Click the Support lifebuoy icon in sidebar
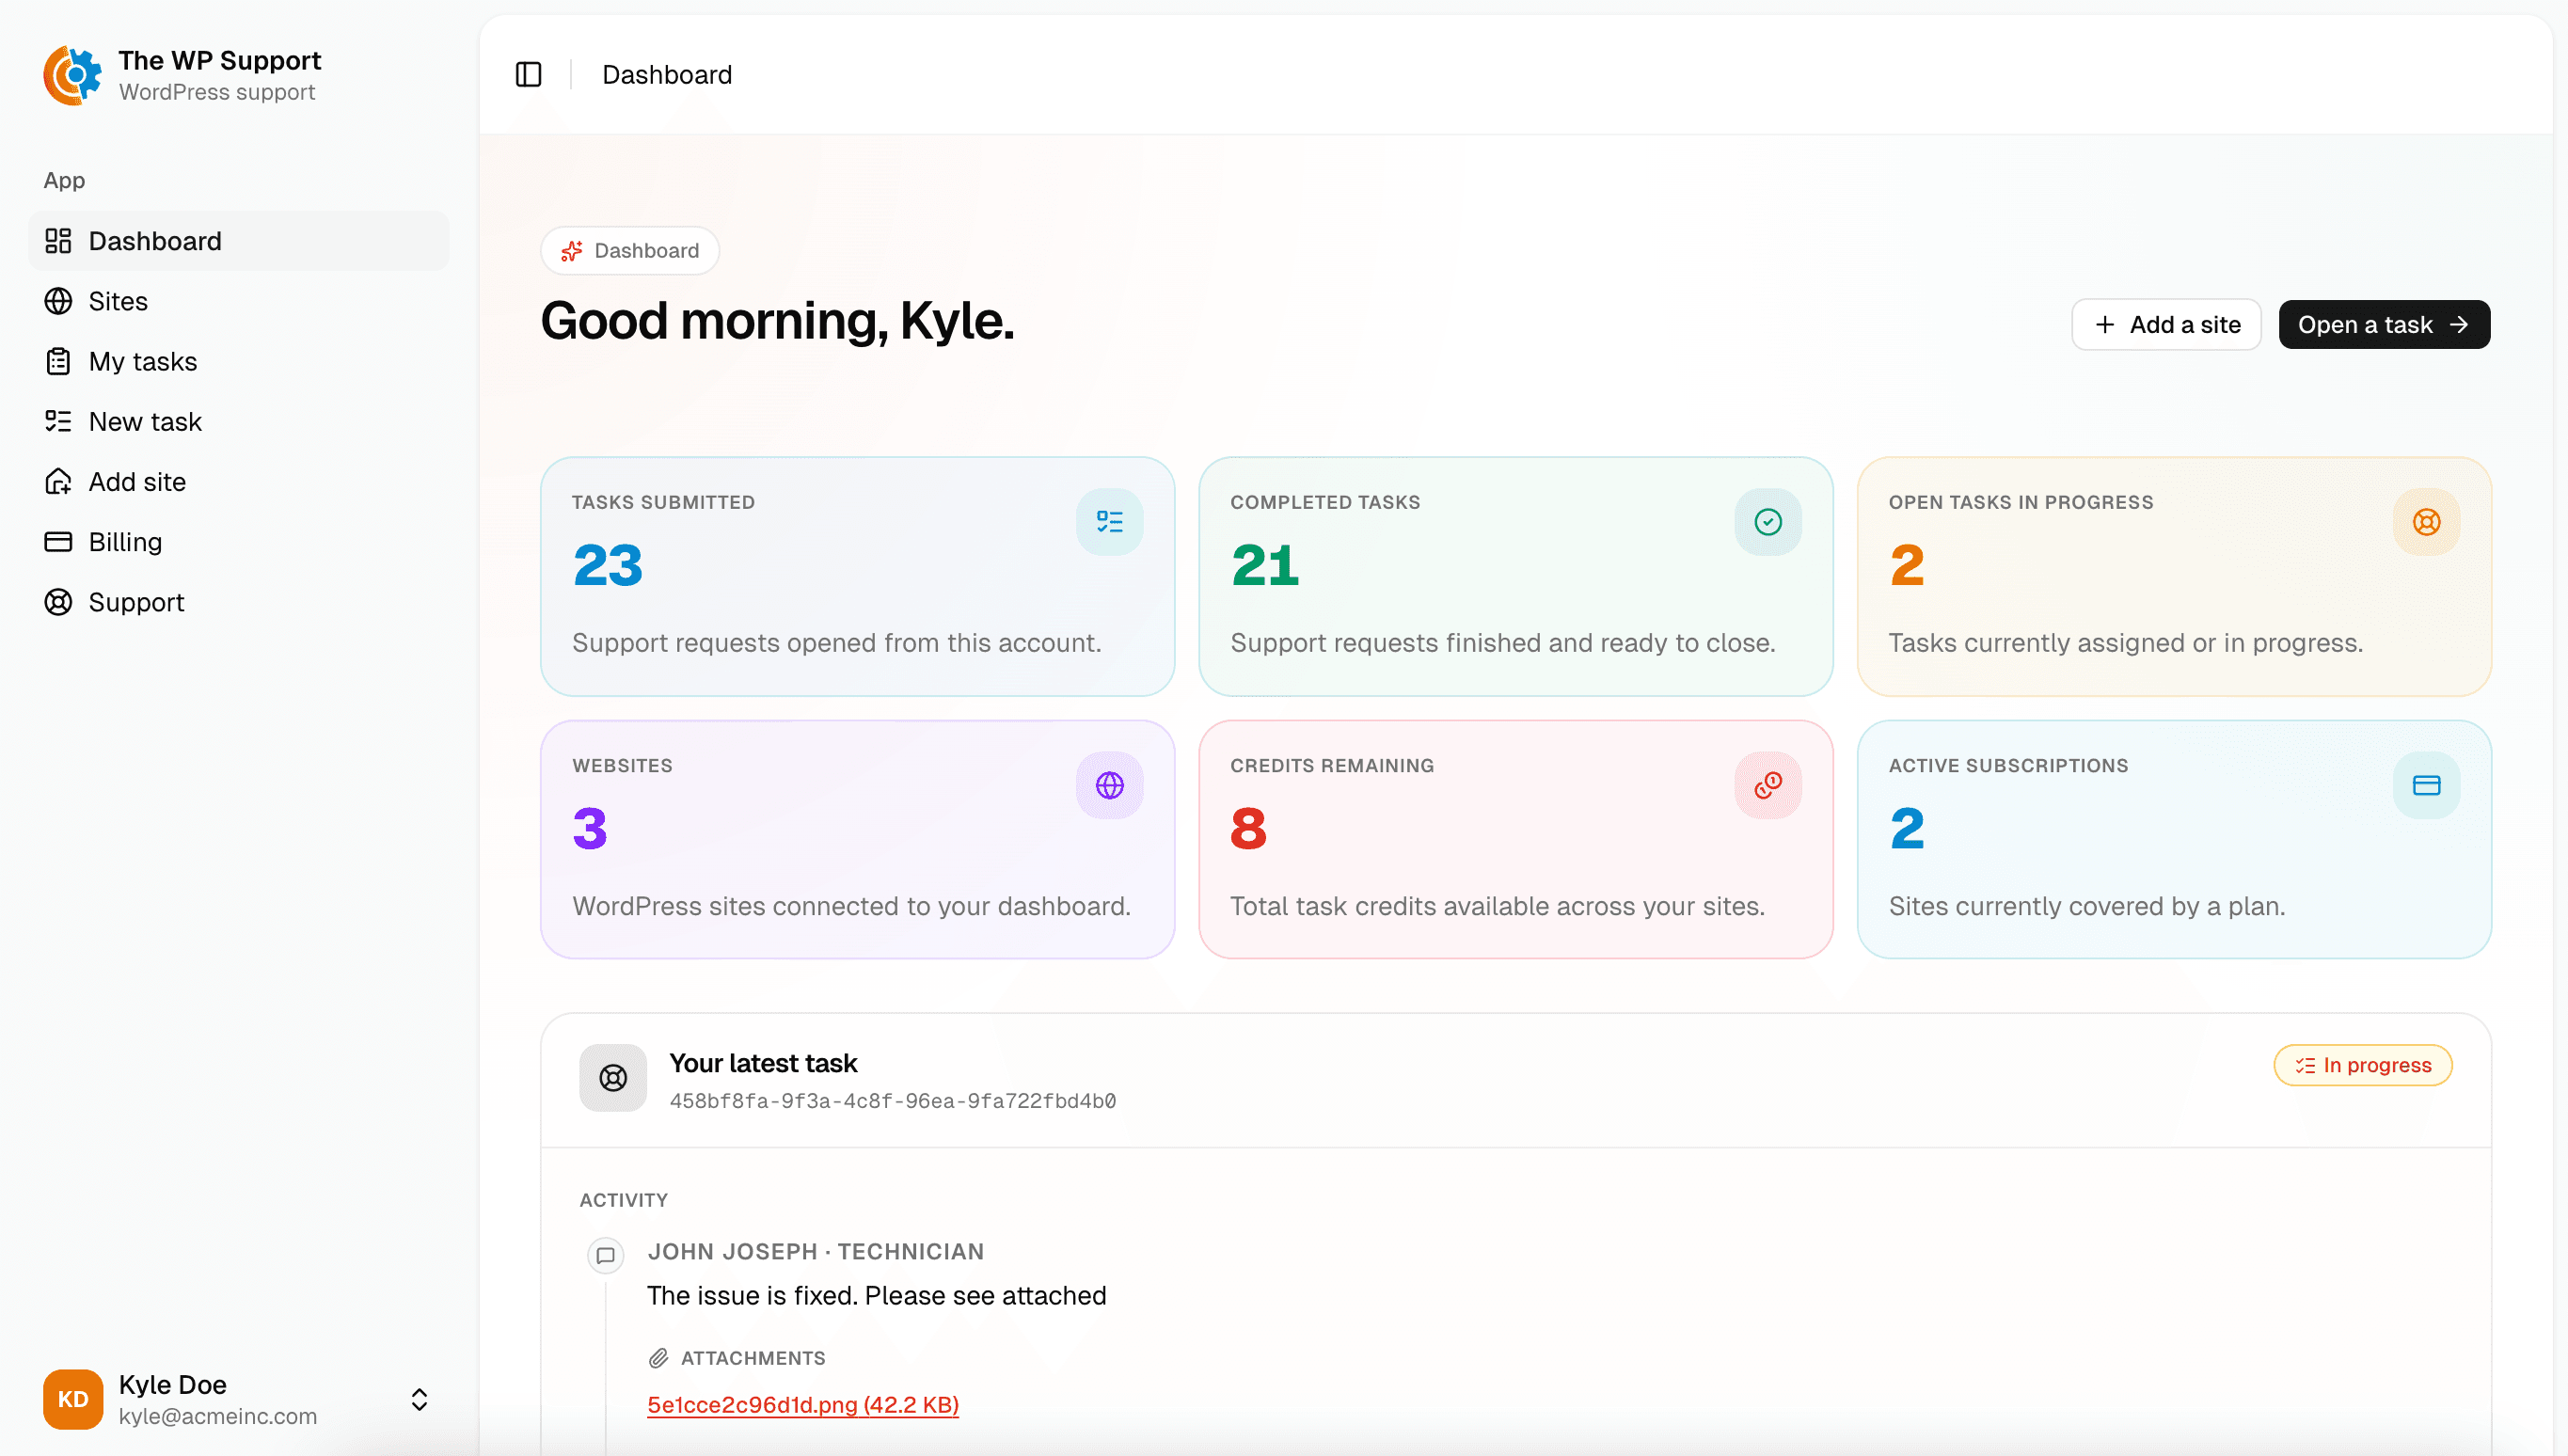This screenshot has height=1456, width=2568. (x=58, y=602)
